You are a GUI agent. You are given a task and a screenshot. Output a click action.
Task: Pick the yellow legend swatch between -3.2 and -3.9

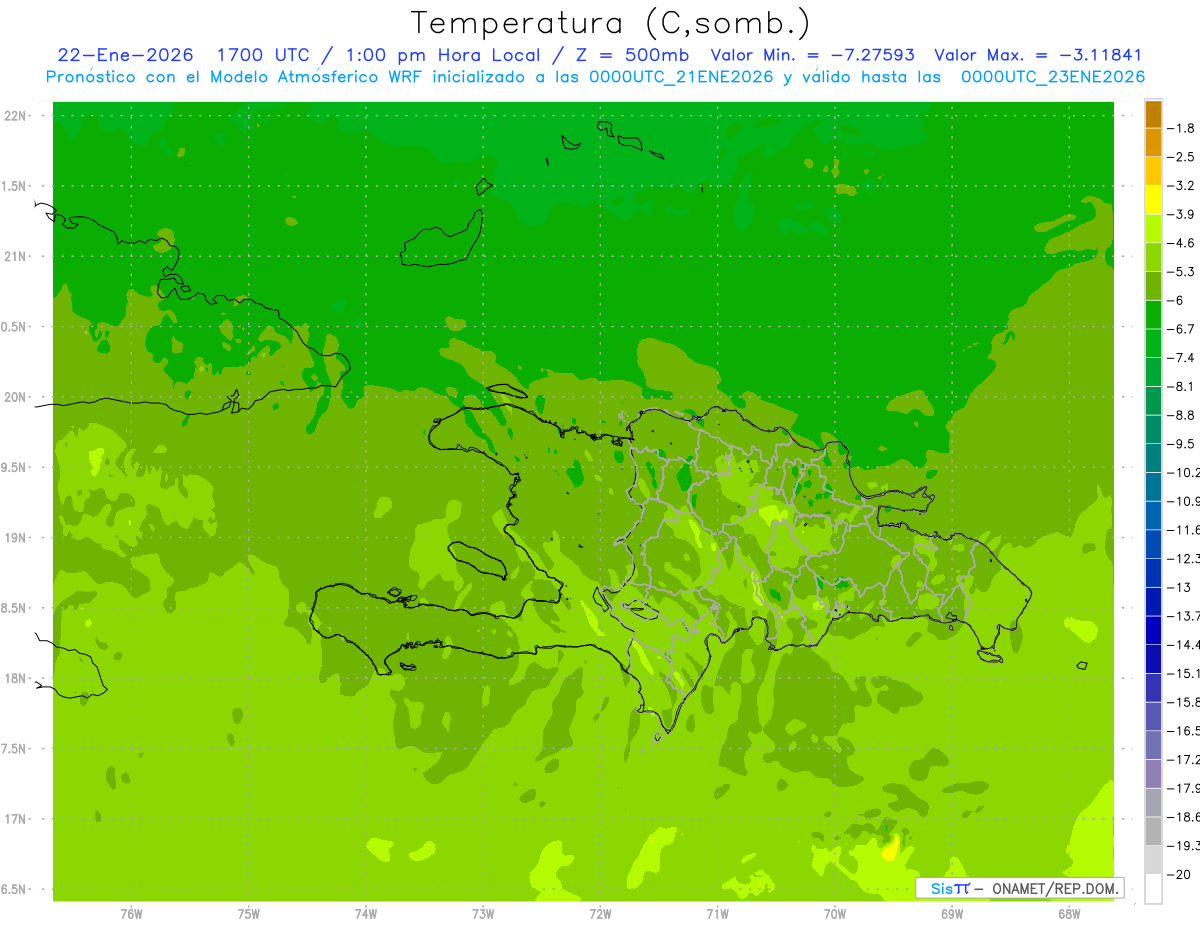[x=1153, y=200]
